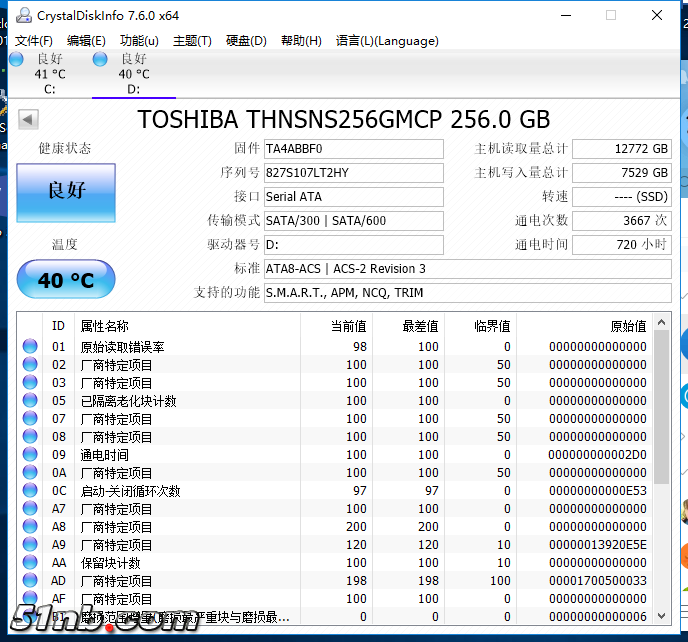This screenshot has height=642, width=688.
Task: Open the 文件(F) menu
Action: 34,41
